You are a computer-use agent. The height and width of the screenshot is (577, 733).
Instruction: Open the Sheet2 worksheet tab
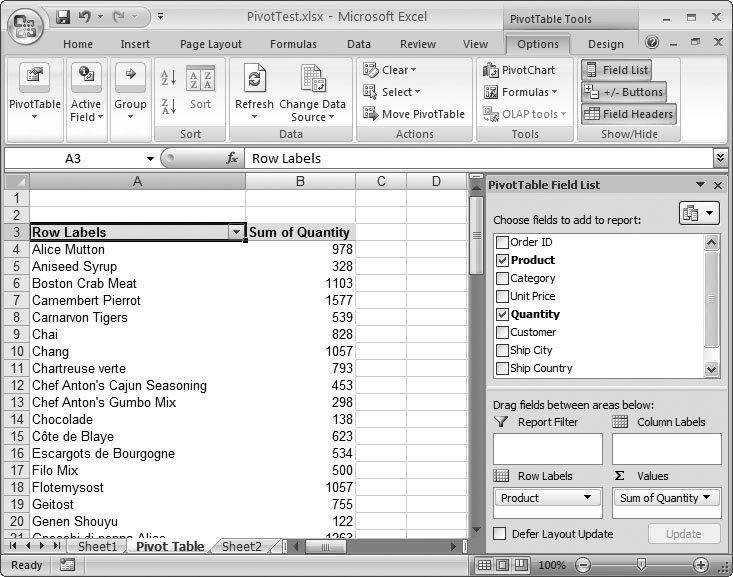[241, 547]
